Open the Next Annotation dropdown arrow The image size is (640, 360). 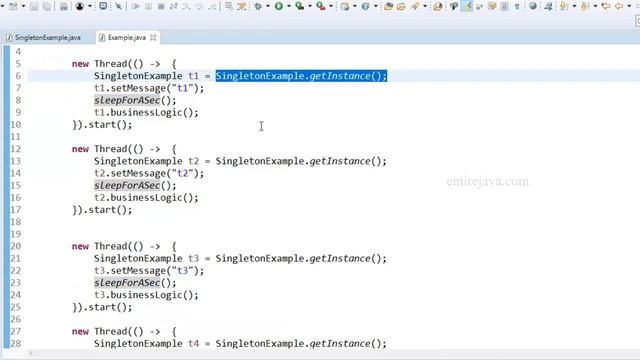[x=574, y=6]
